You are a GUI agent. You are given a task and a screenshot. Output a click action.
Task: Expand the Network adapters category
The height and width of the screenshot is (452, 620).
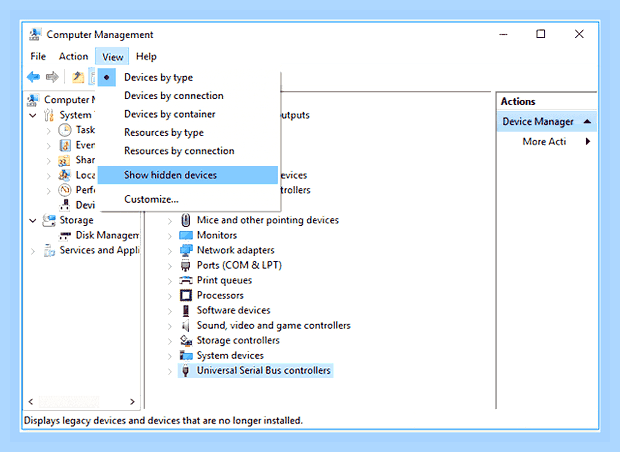click(x=170, y=251)
